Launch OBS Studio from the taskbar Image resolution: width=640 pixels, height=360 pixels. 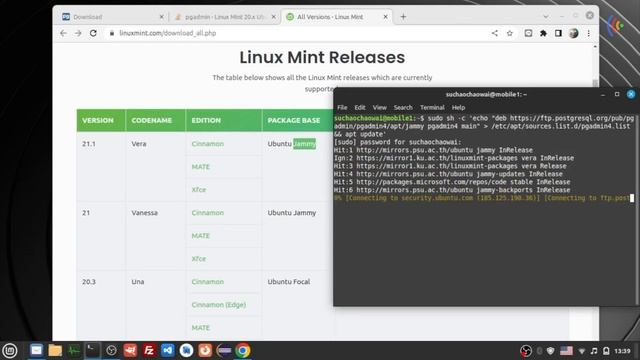[111, 350]
